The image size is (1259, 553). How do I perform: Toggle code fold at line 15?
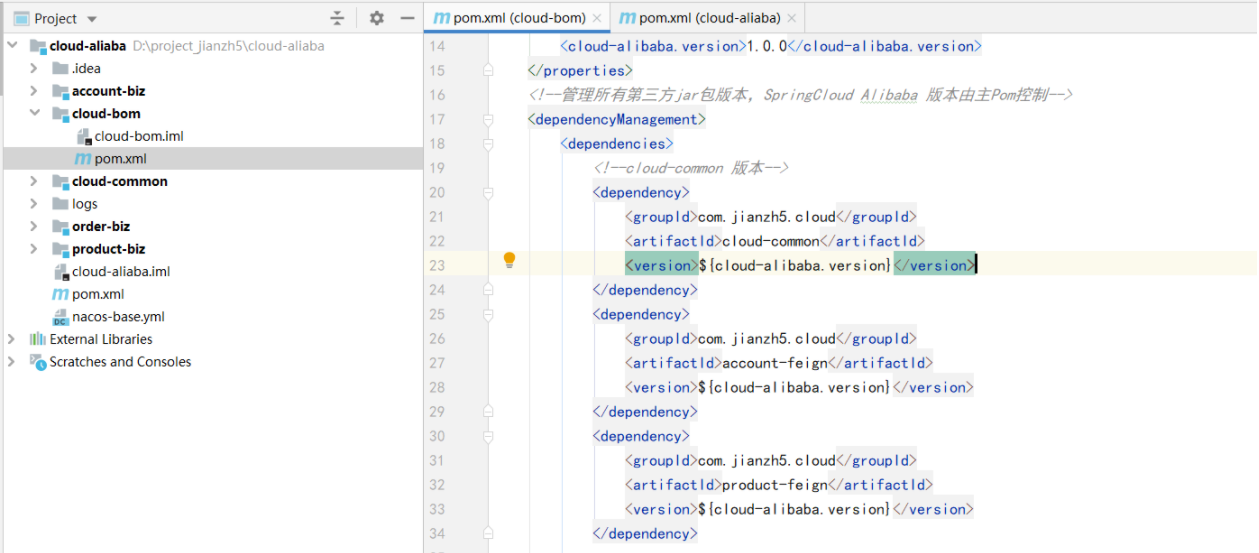[488, 70]
